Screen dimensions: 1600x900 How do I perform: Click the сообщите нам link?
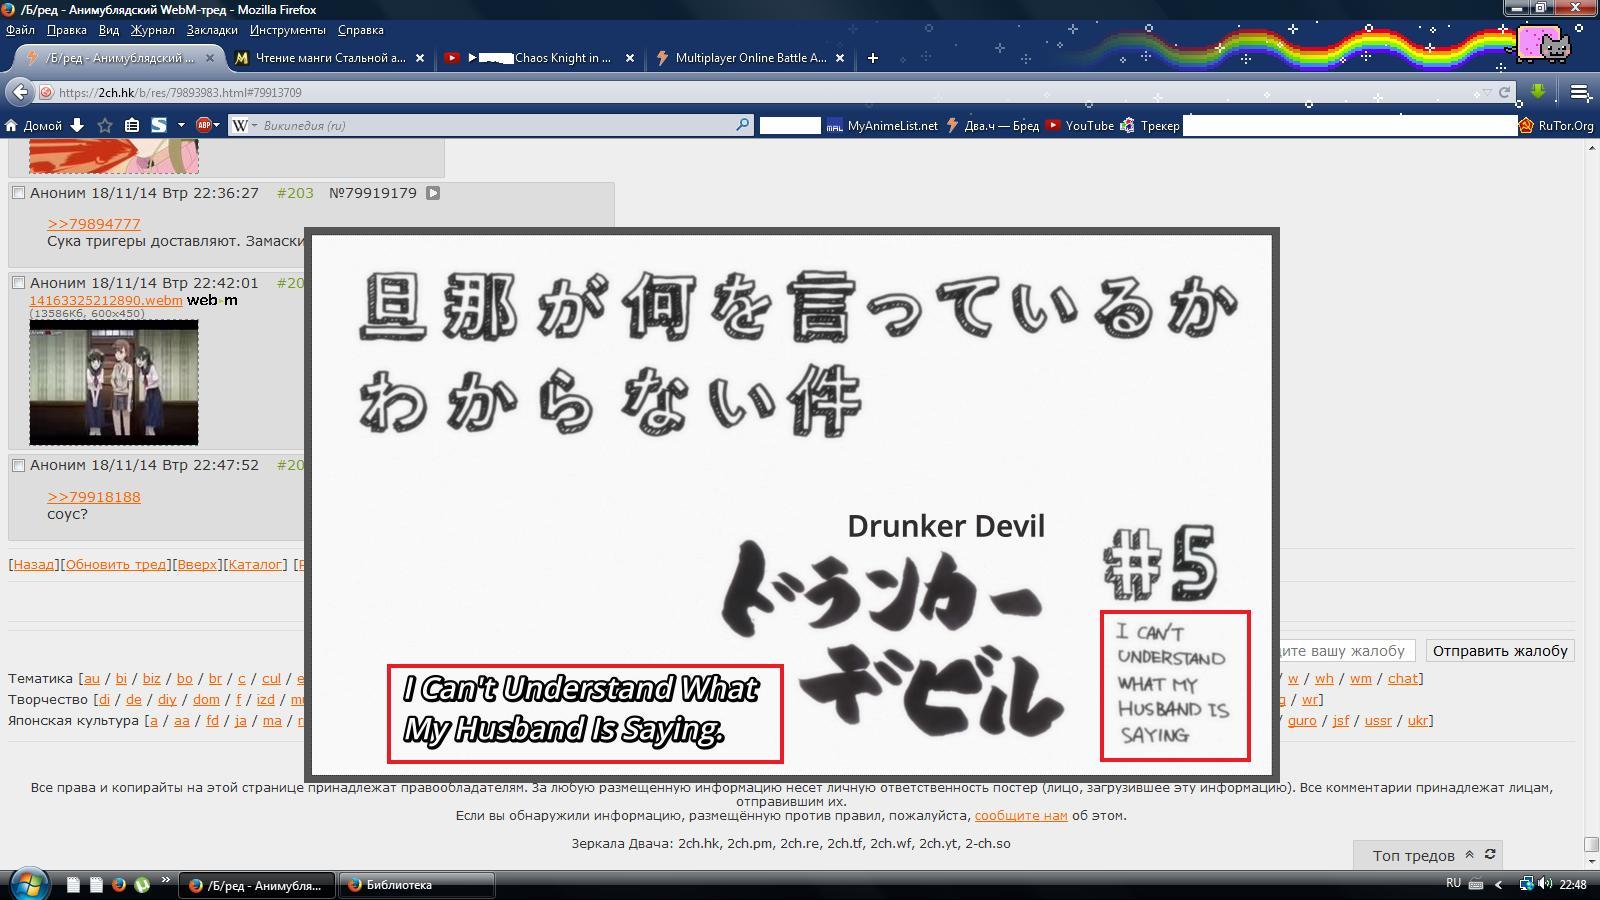(1021, 815)
